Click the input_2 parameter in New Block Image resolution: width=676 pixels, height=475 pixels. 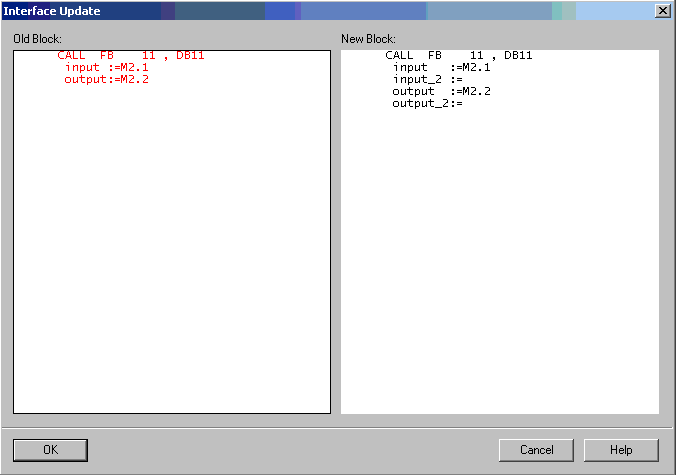[x=417, y=79]
